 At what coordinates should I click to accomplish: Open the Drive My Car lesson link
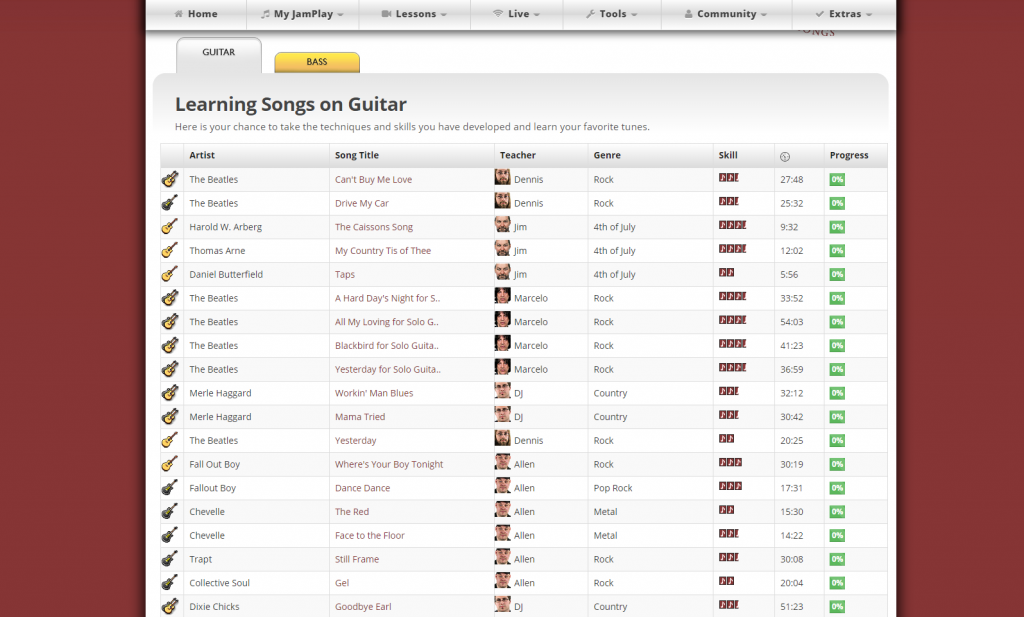362,203
